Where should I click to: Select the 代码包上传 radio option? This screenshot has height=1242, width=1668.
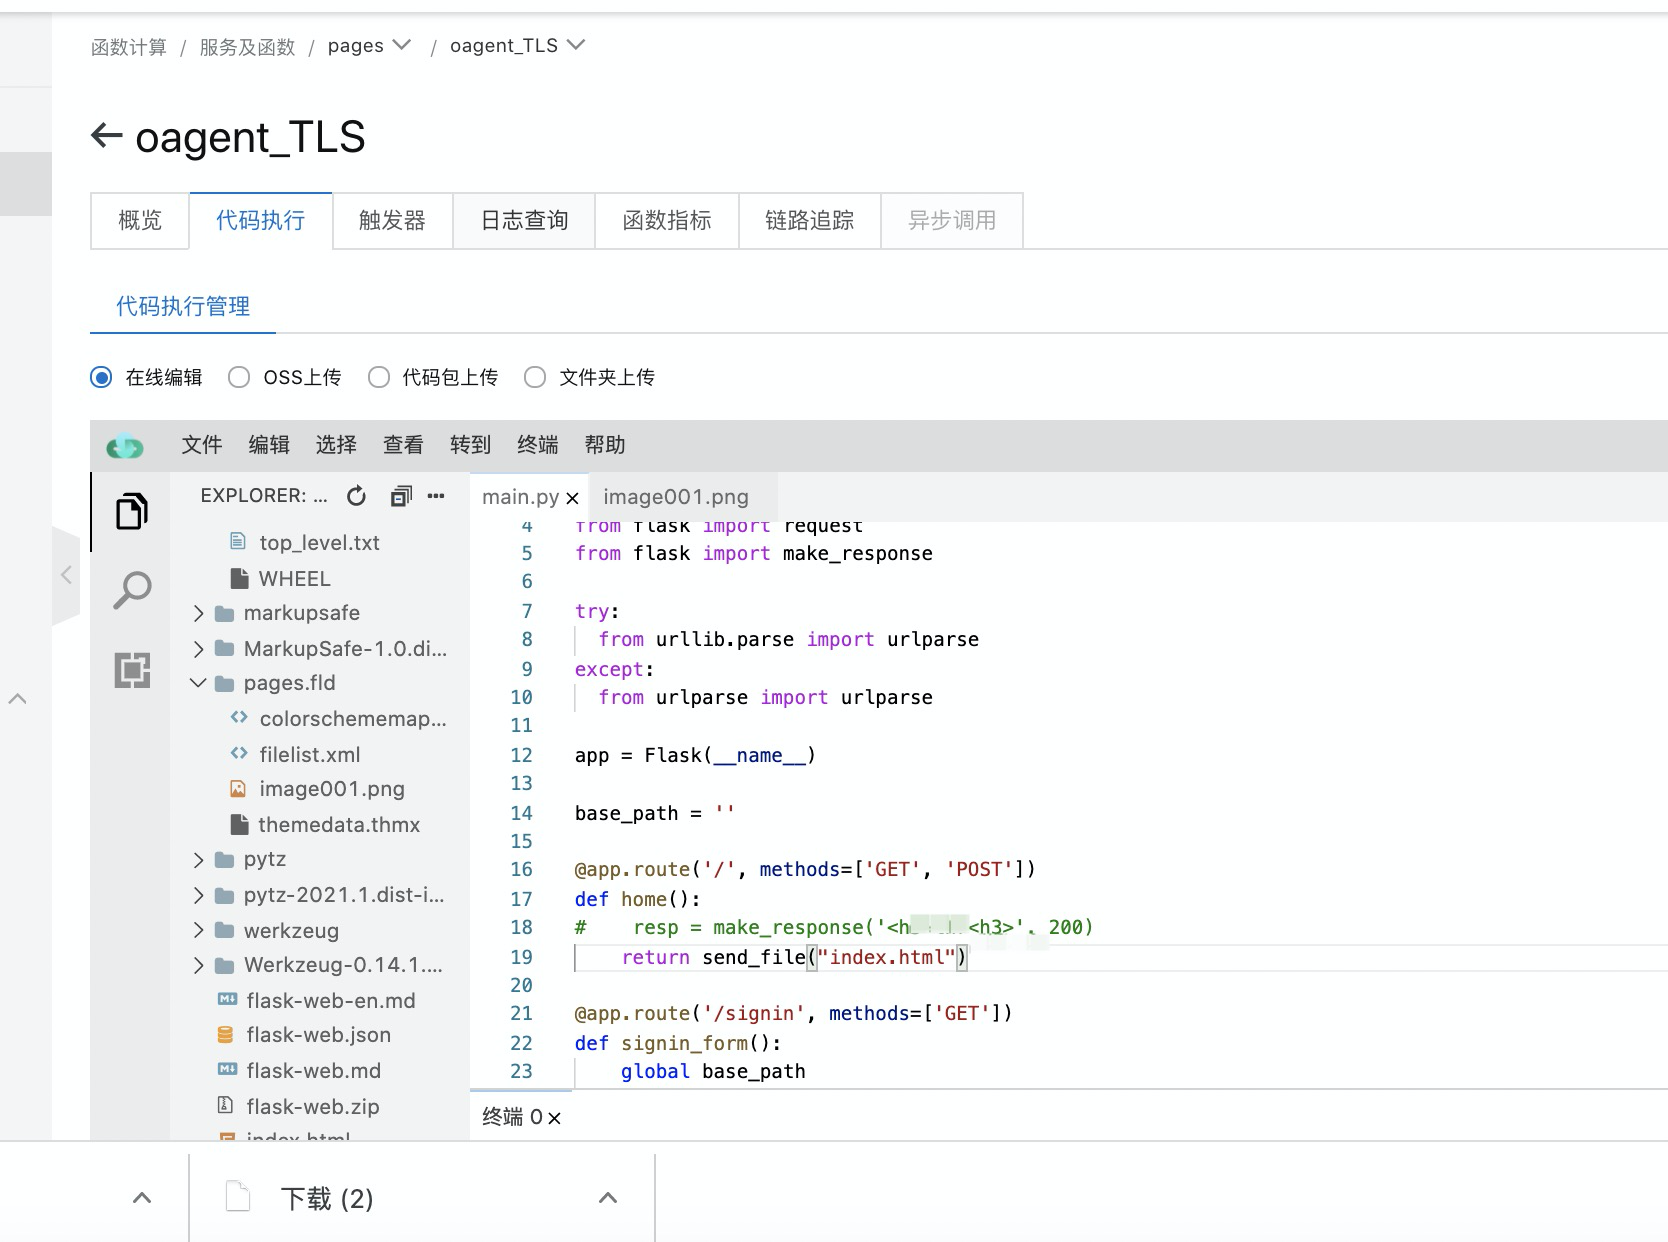(x=379, y=377)
